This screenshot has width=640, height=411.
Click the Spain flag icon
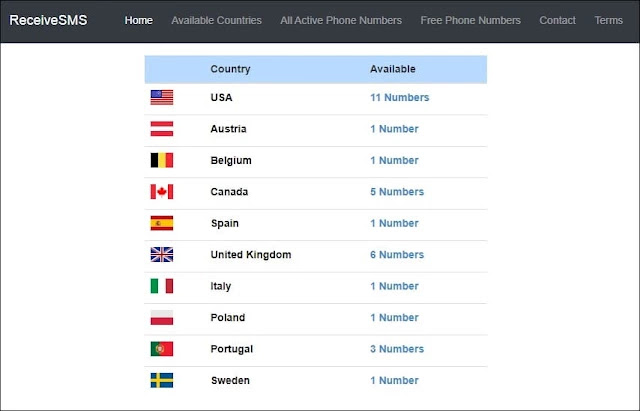162,223
